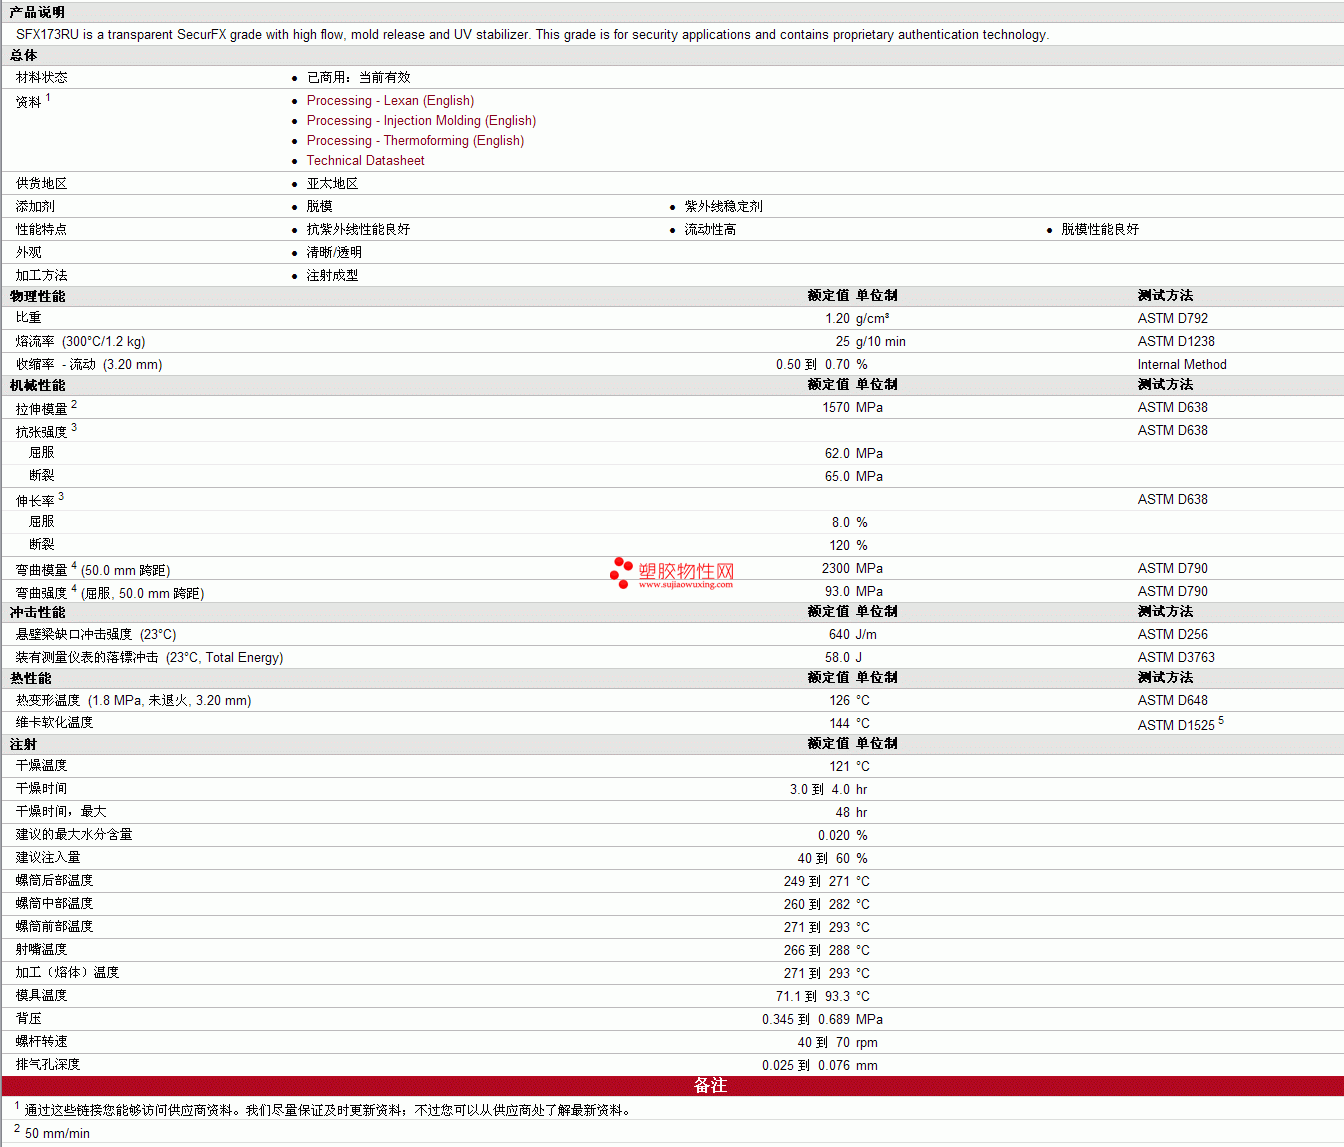1344x1147 pixels.
Task: Select the 模具温度 row label
Action: point(42,997)
